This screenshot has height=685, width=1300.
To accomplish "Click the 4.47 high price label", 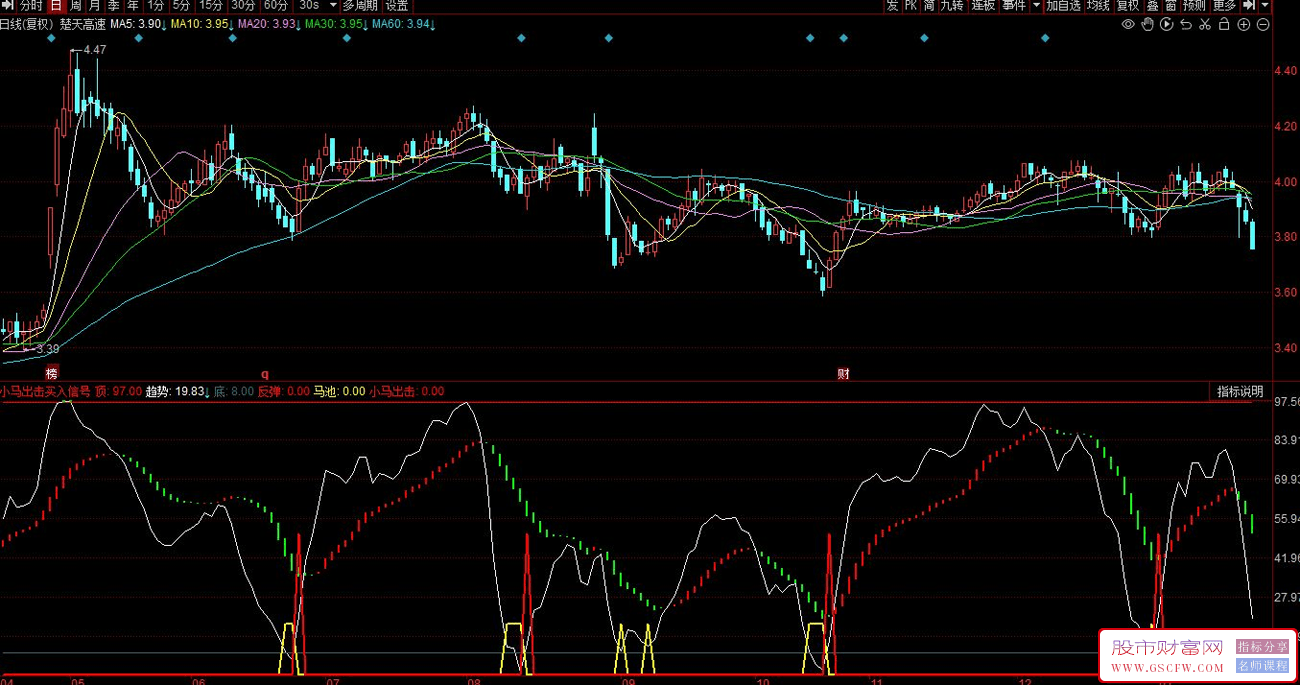I will tap(95, 50).
